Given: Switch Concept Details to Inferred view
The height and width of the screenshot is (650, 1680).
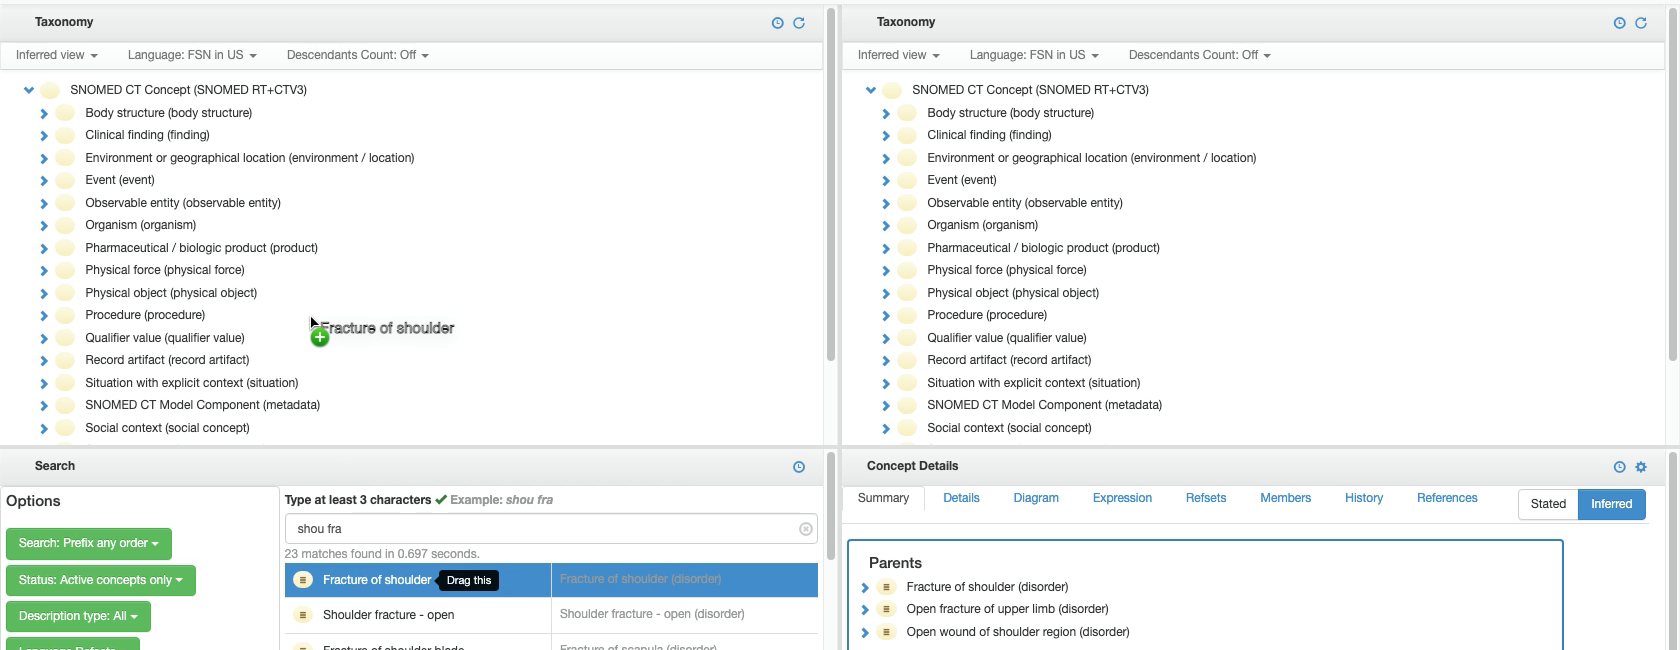Looking at the screenshot, I should pyautogui.click(x=1611, y=504).
